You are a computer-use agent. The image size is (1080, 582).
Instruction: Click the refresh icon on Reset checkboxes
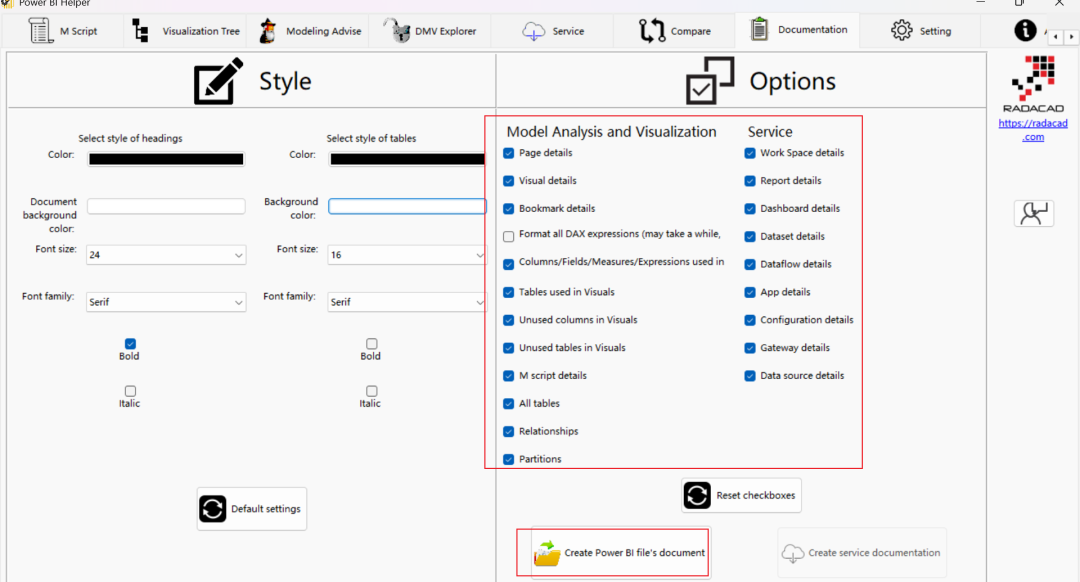click(697, 495)
